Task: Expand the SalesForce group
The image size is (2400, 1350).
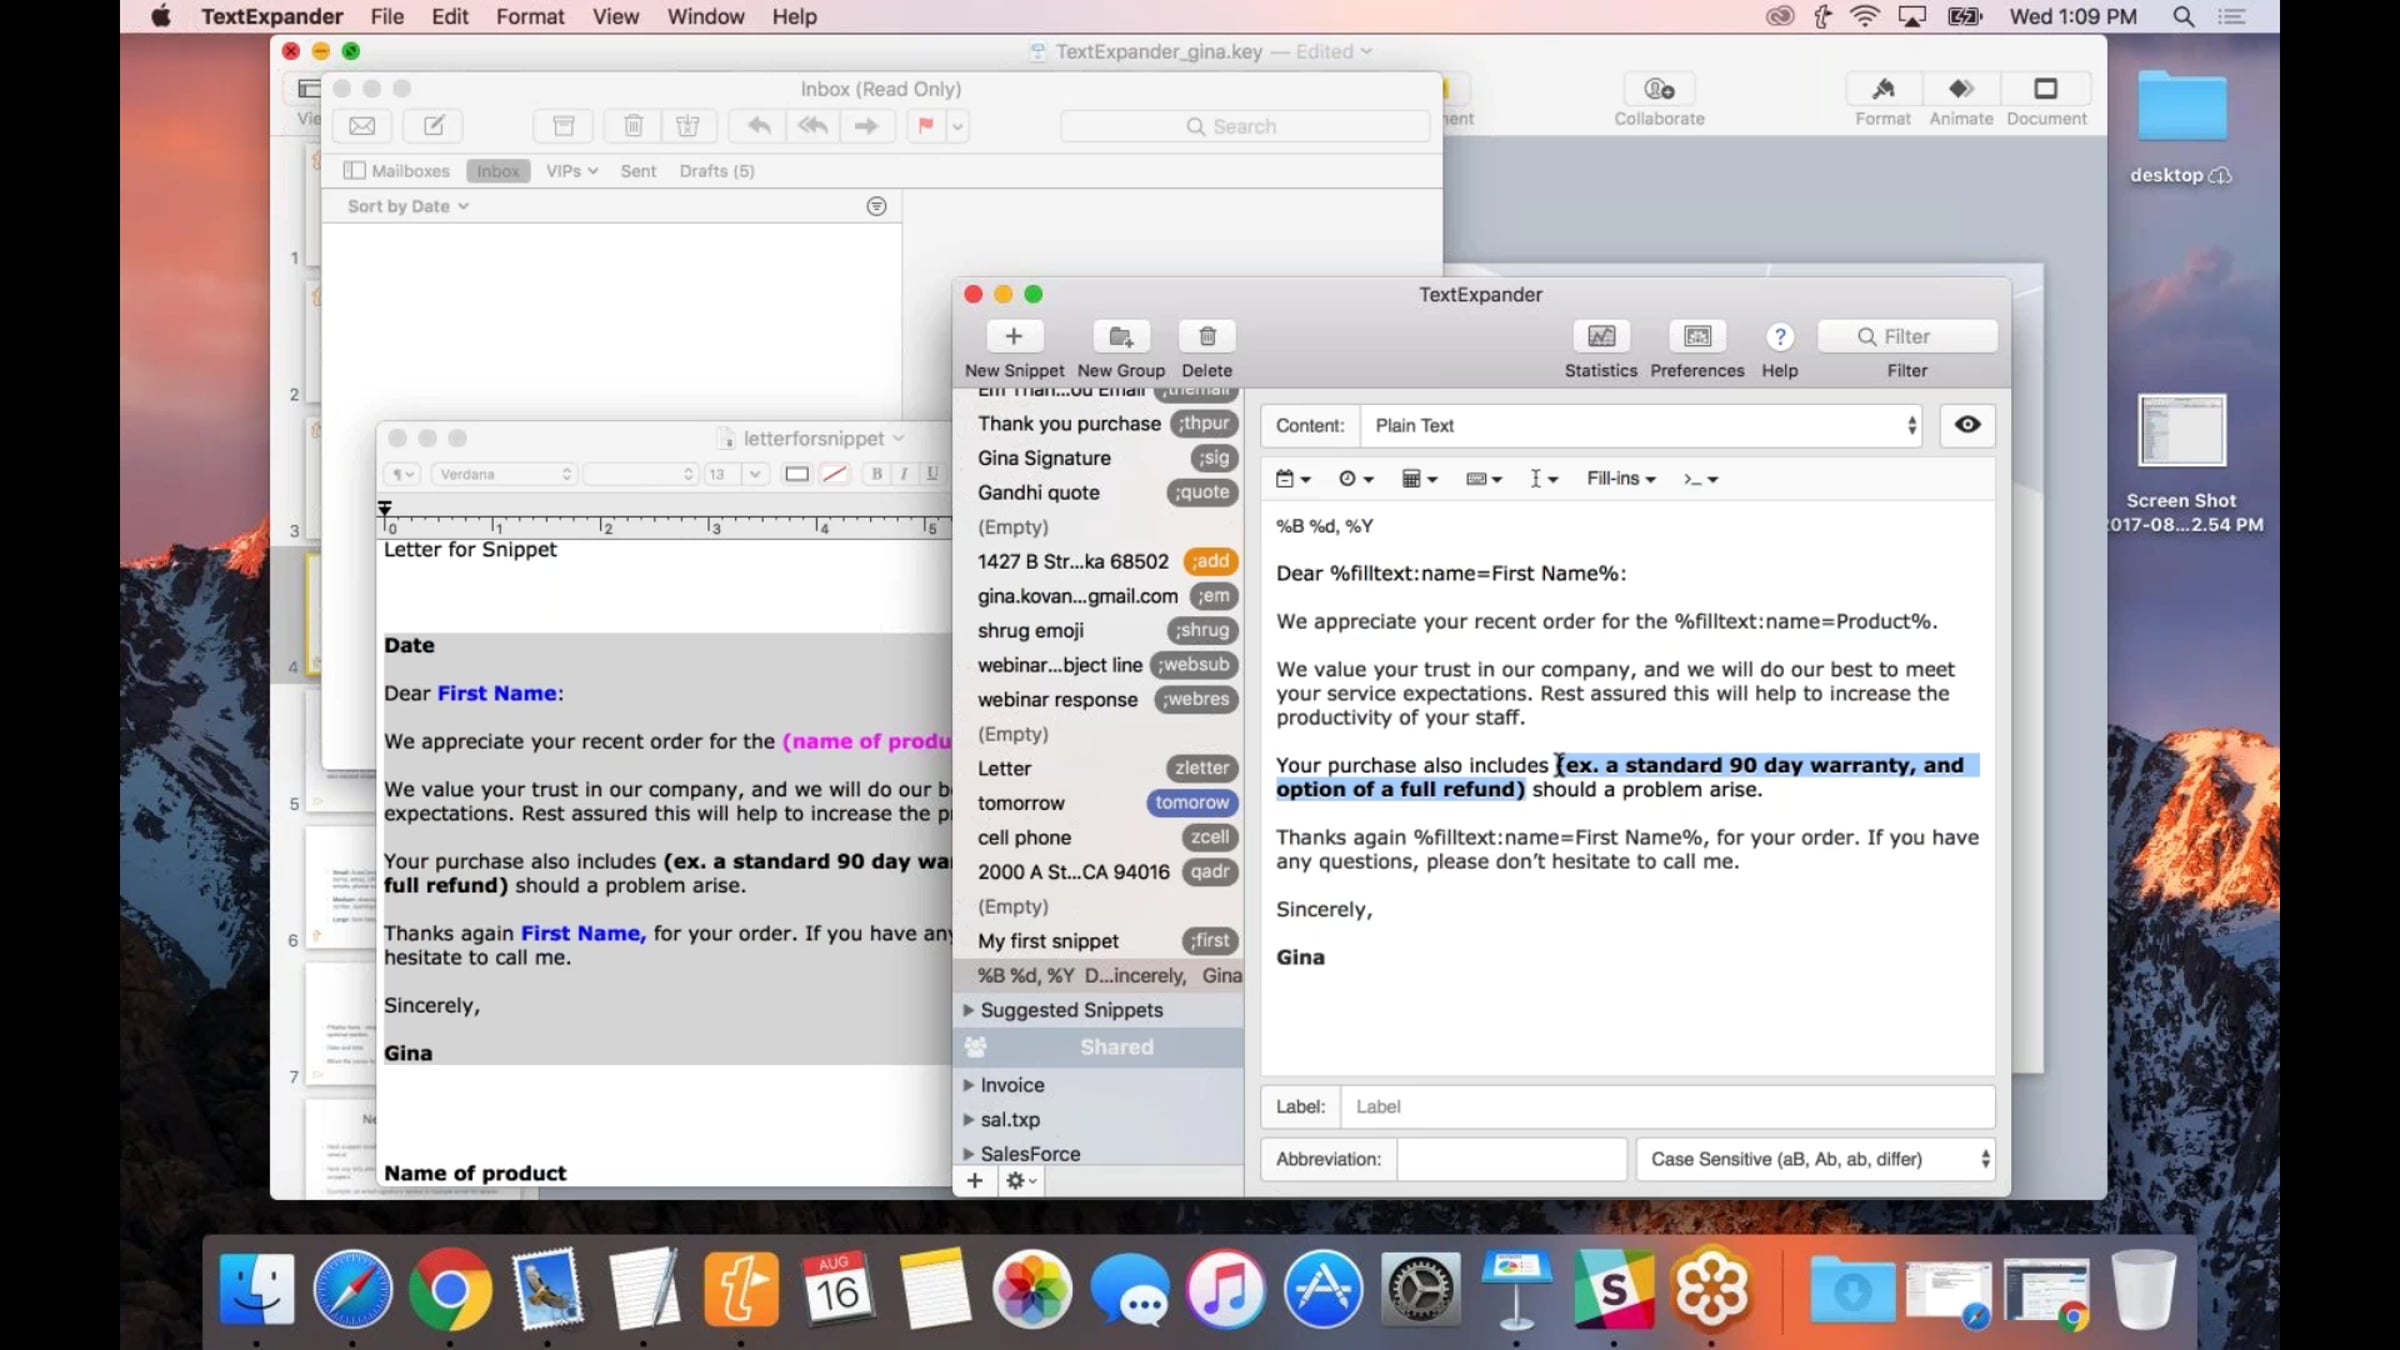Action: pyautogui.click(x=968, y=1154)
